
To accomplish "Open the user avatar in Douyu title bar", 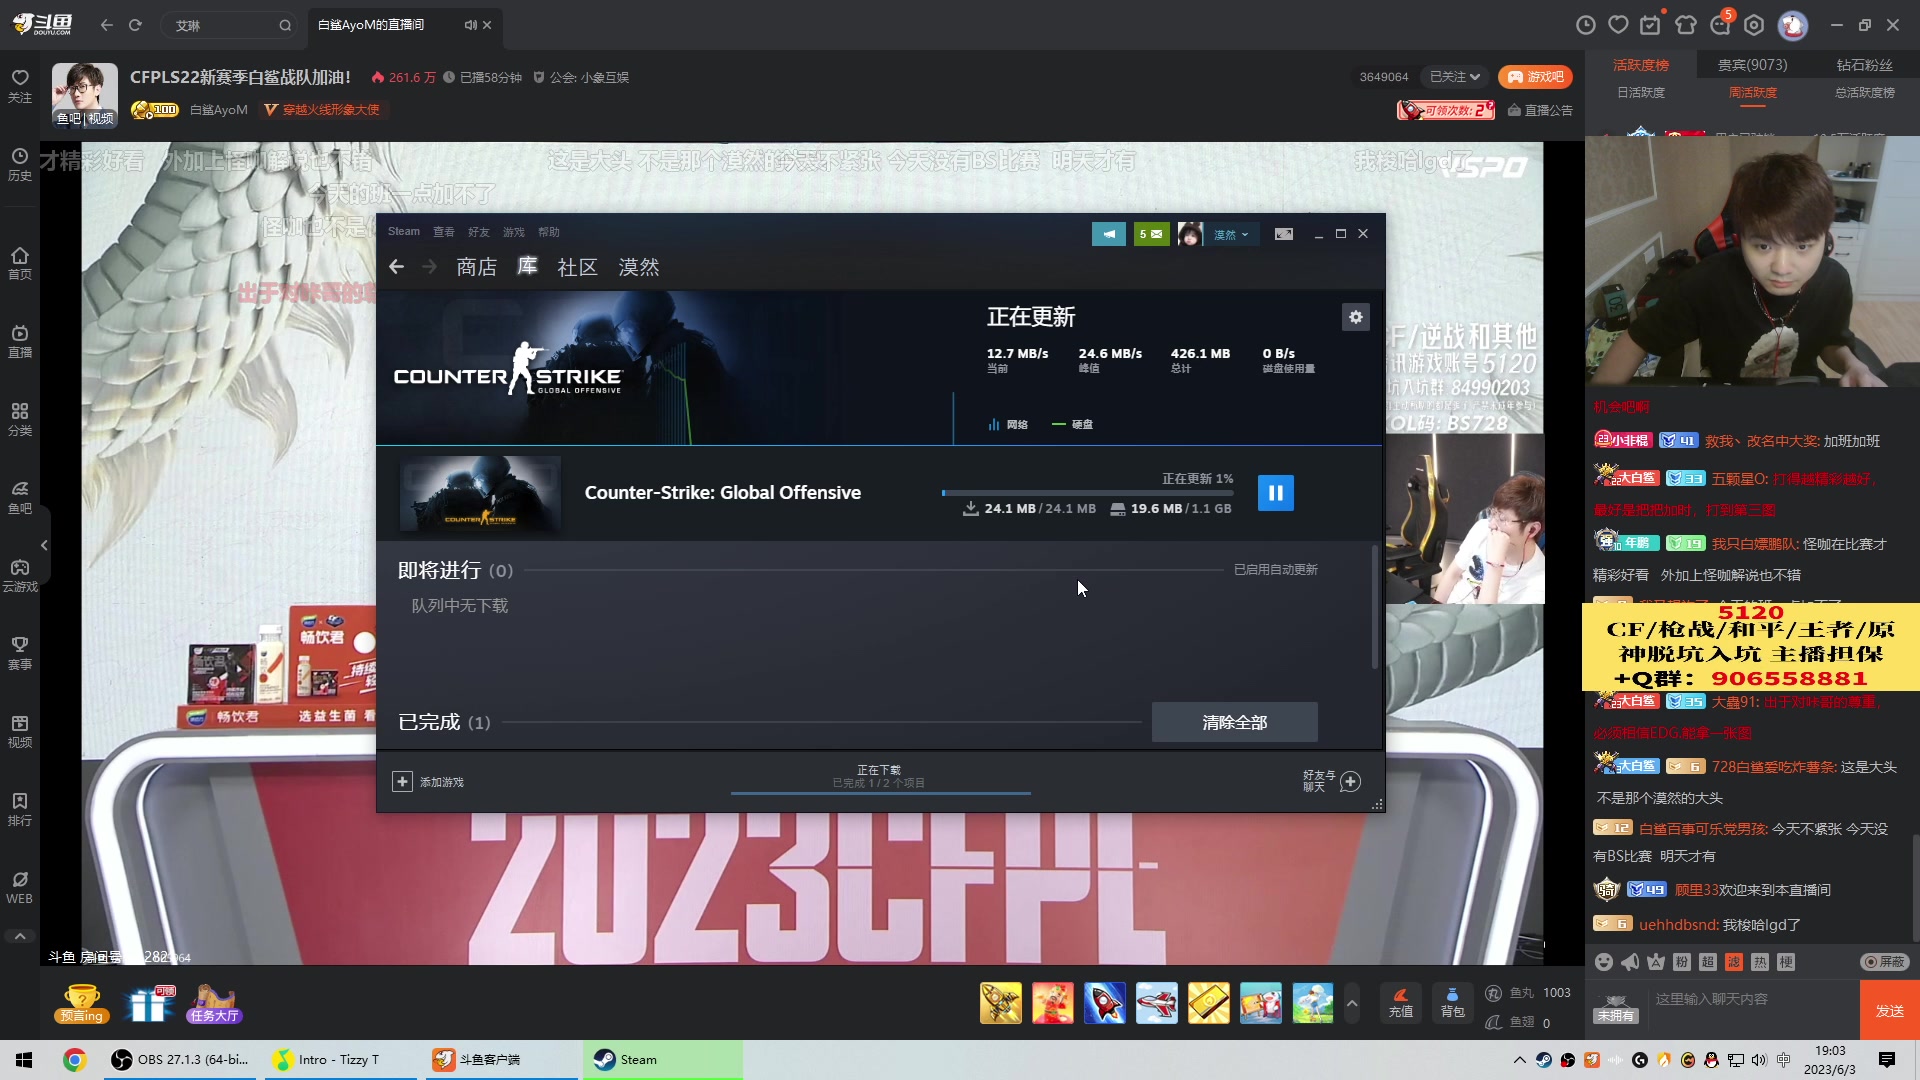I will click(x=1793, y=25).
